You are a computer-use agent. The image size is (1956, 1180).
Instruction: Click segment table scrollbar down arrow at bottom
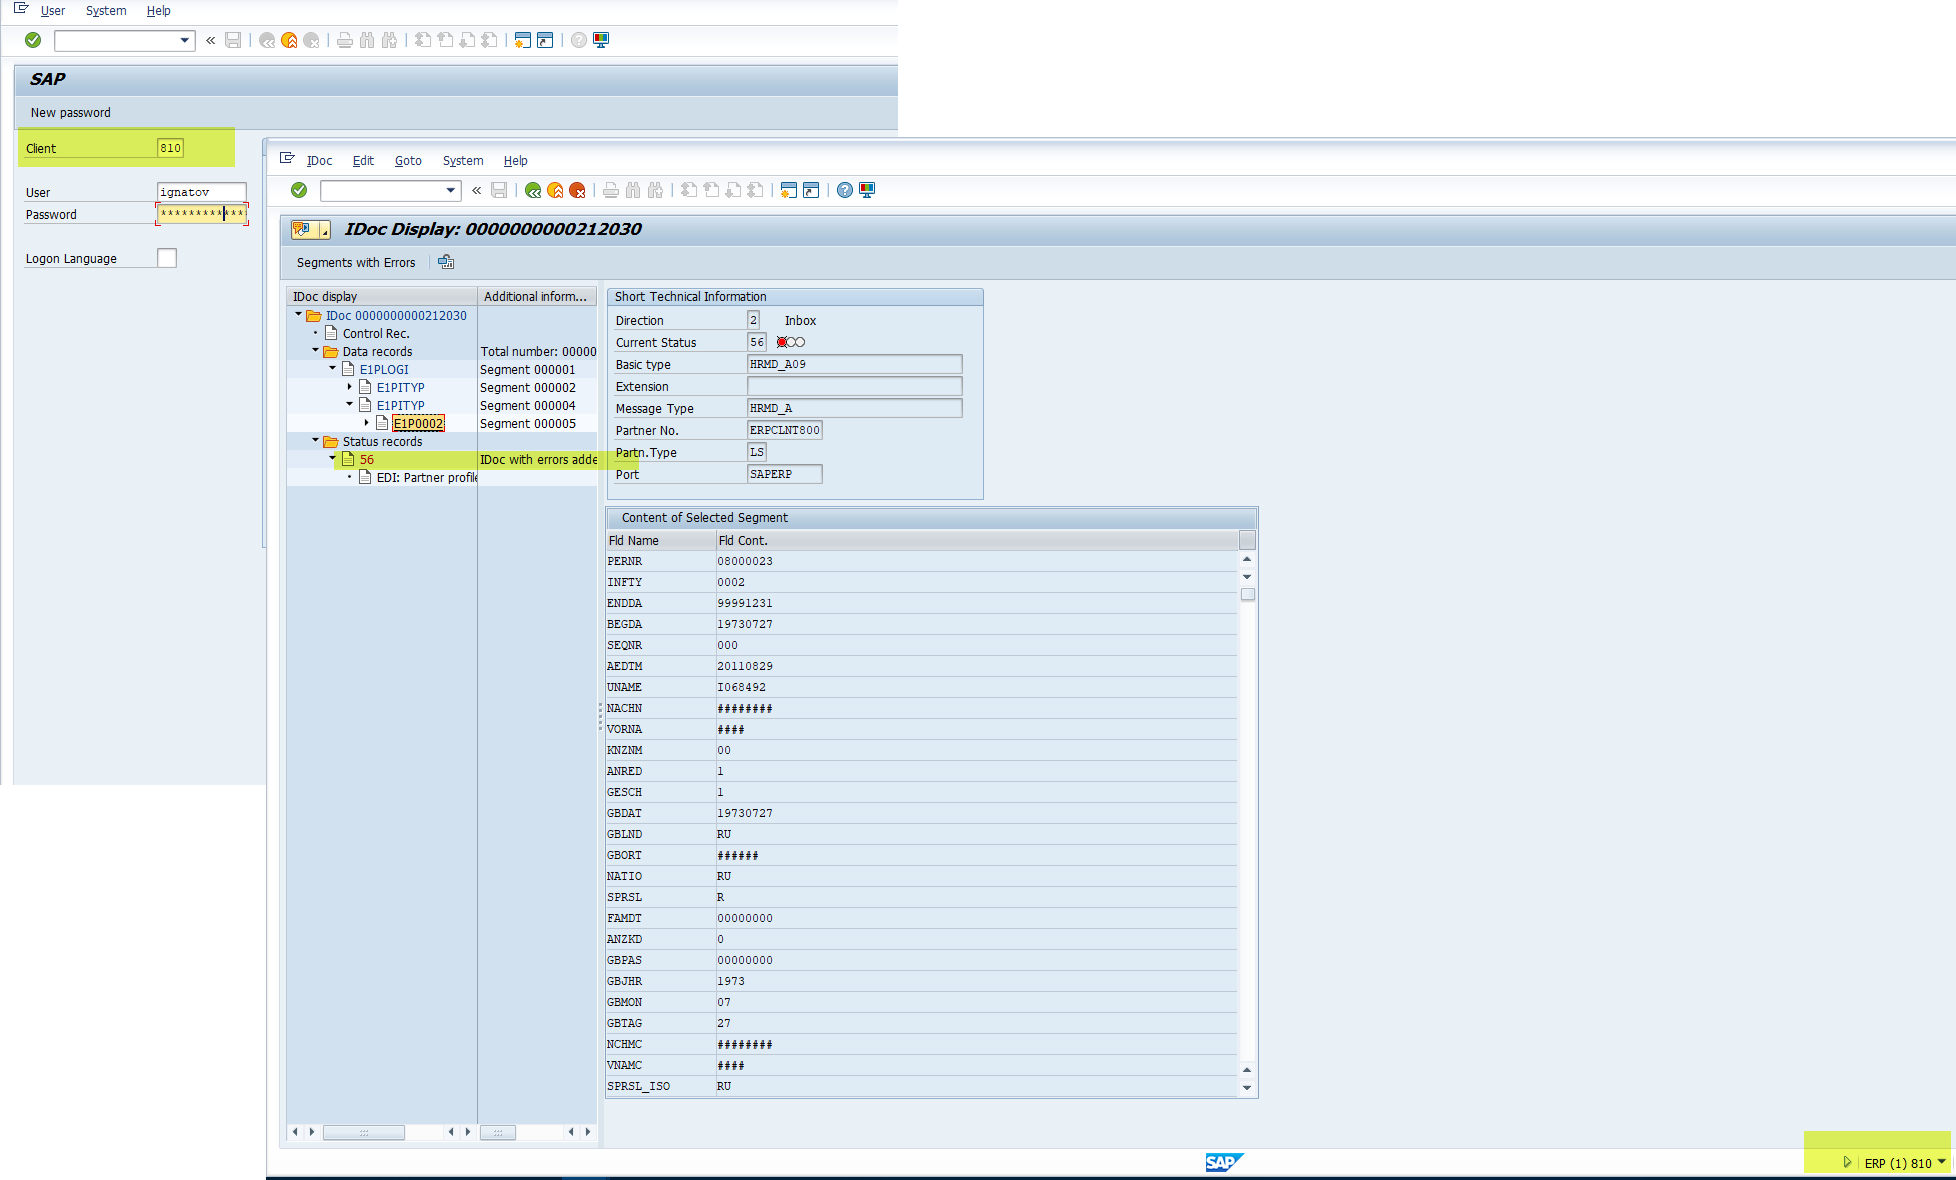(x=1247, y=1087)
